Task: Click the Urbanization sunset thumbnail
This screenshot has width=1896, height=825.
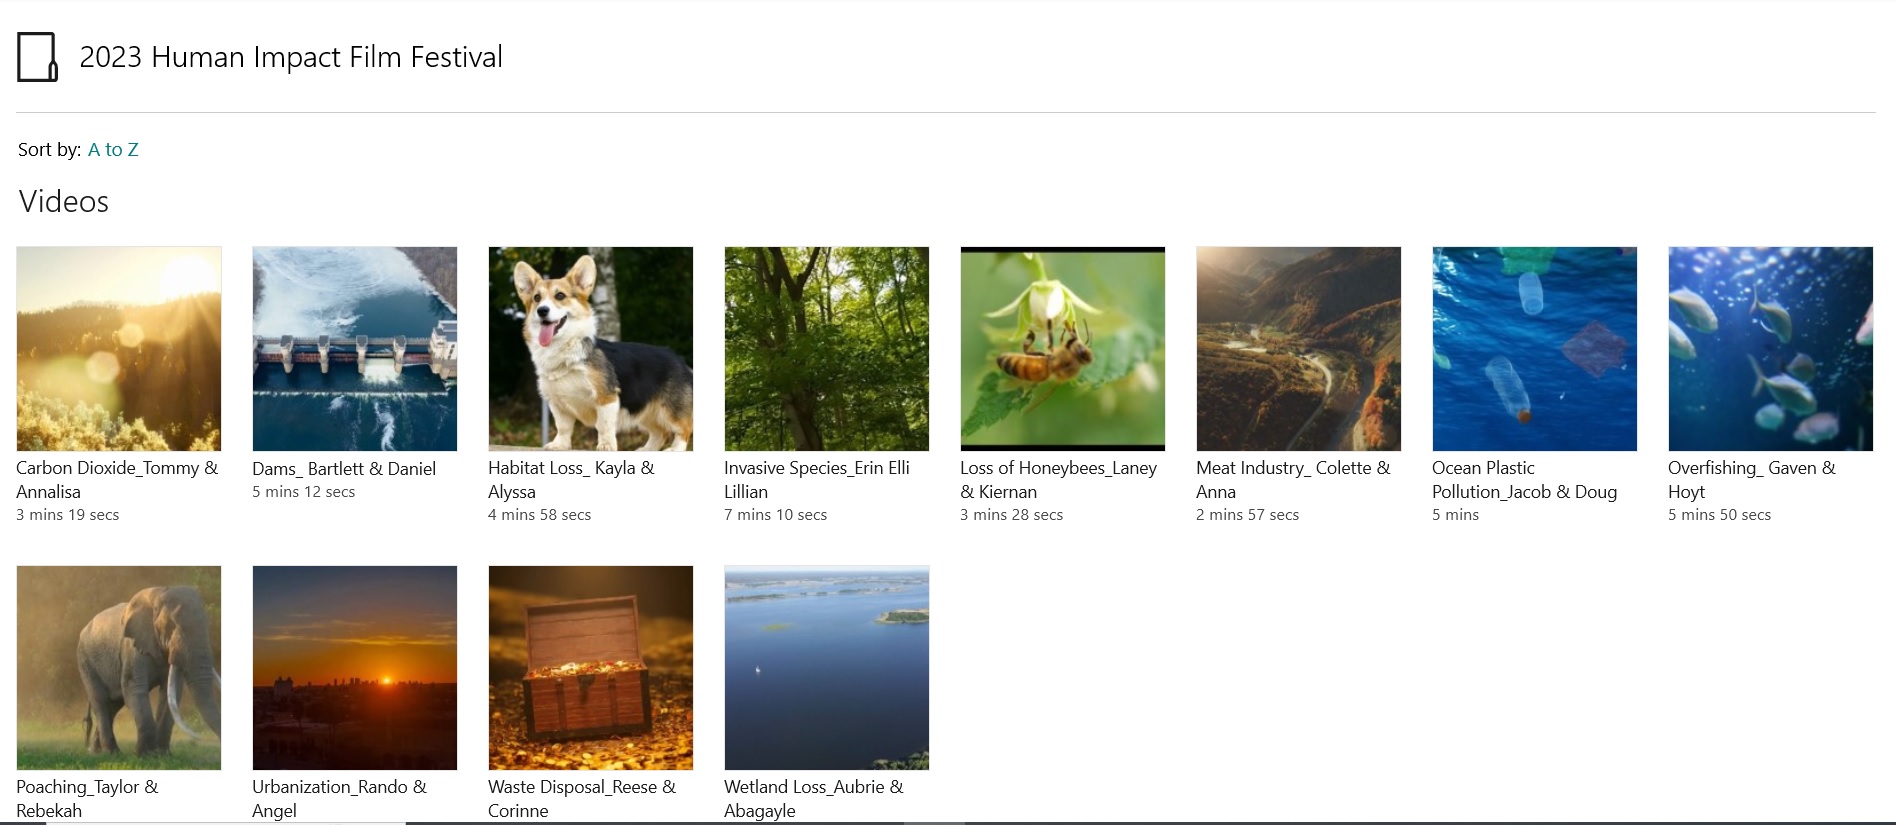Action: (x=355, y=668)
